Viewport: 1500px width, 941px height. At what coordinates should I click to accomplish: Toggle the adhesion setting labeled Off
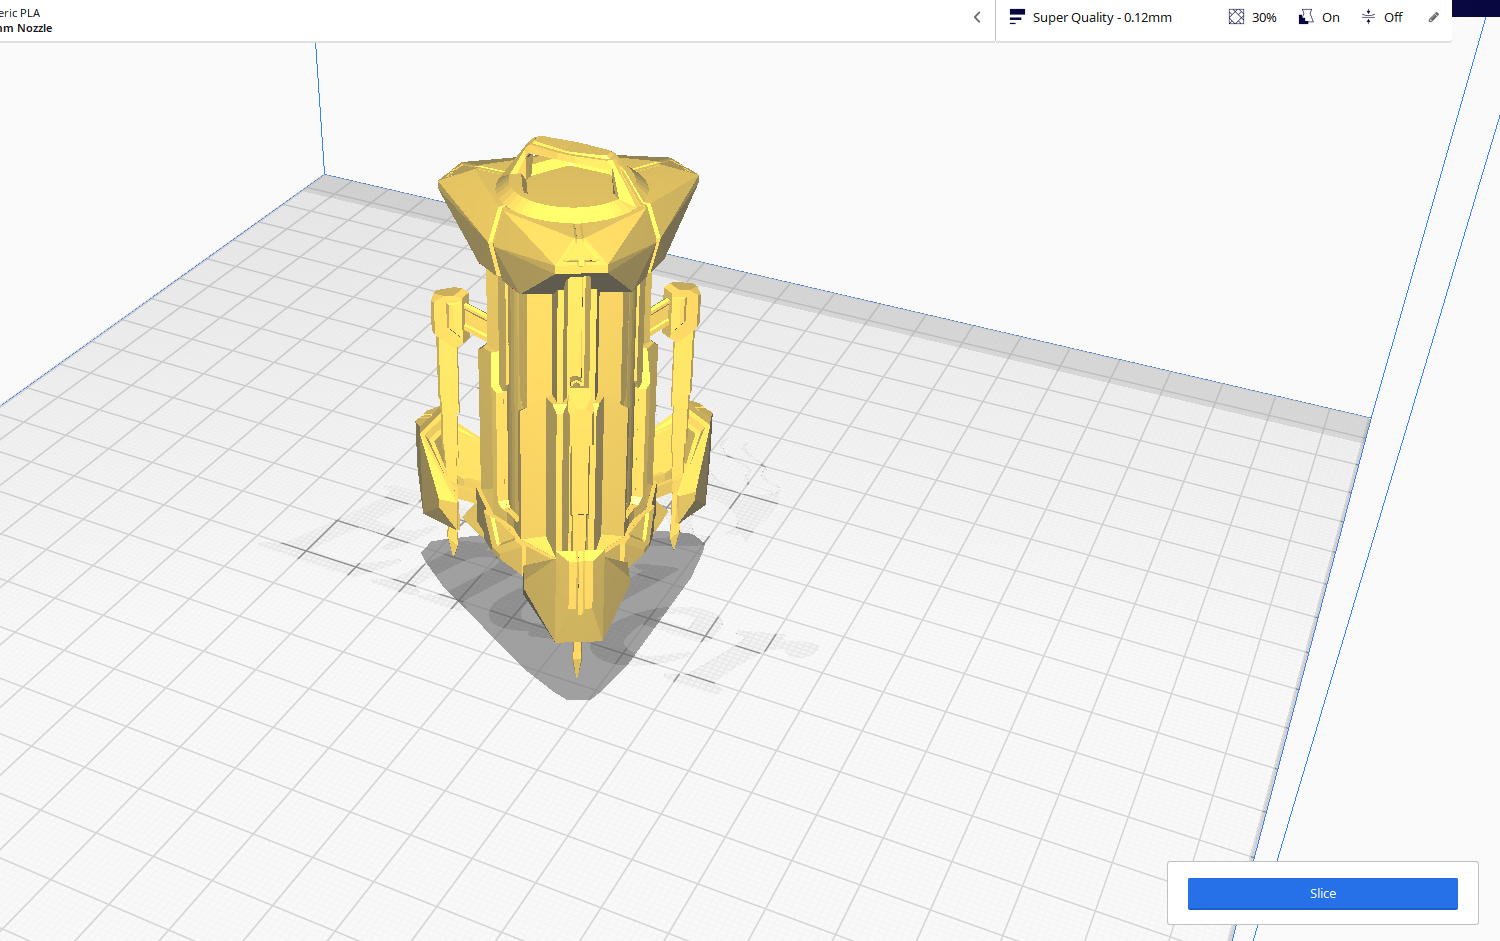1393,17
